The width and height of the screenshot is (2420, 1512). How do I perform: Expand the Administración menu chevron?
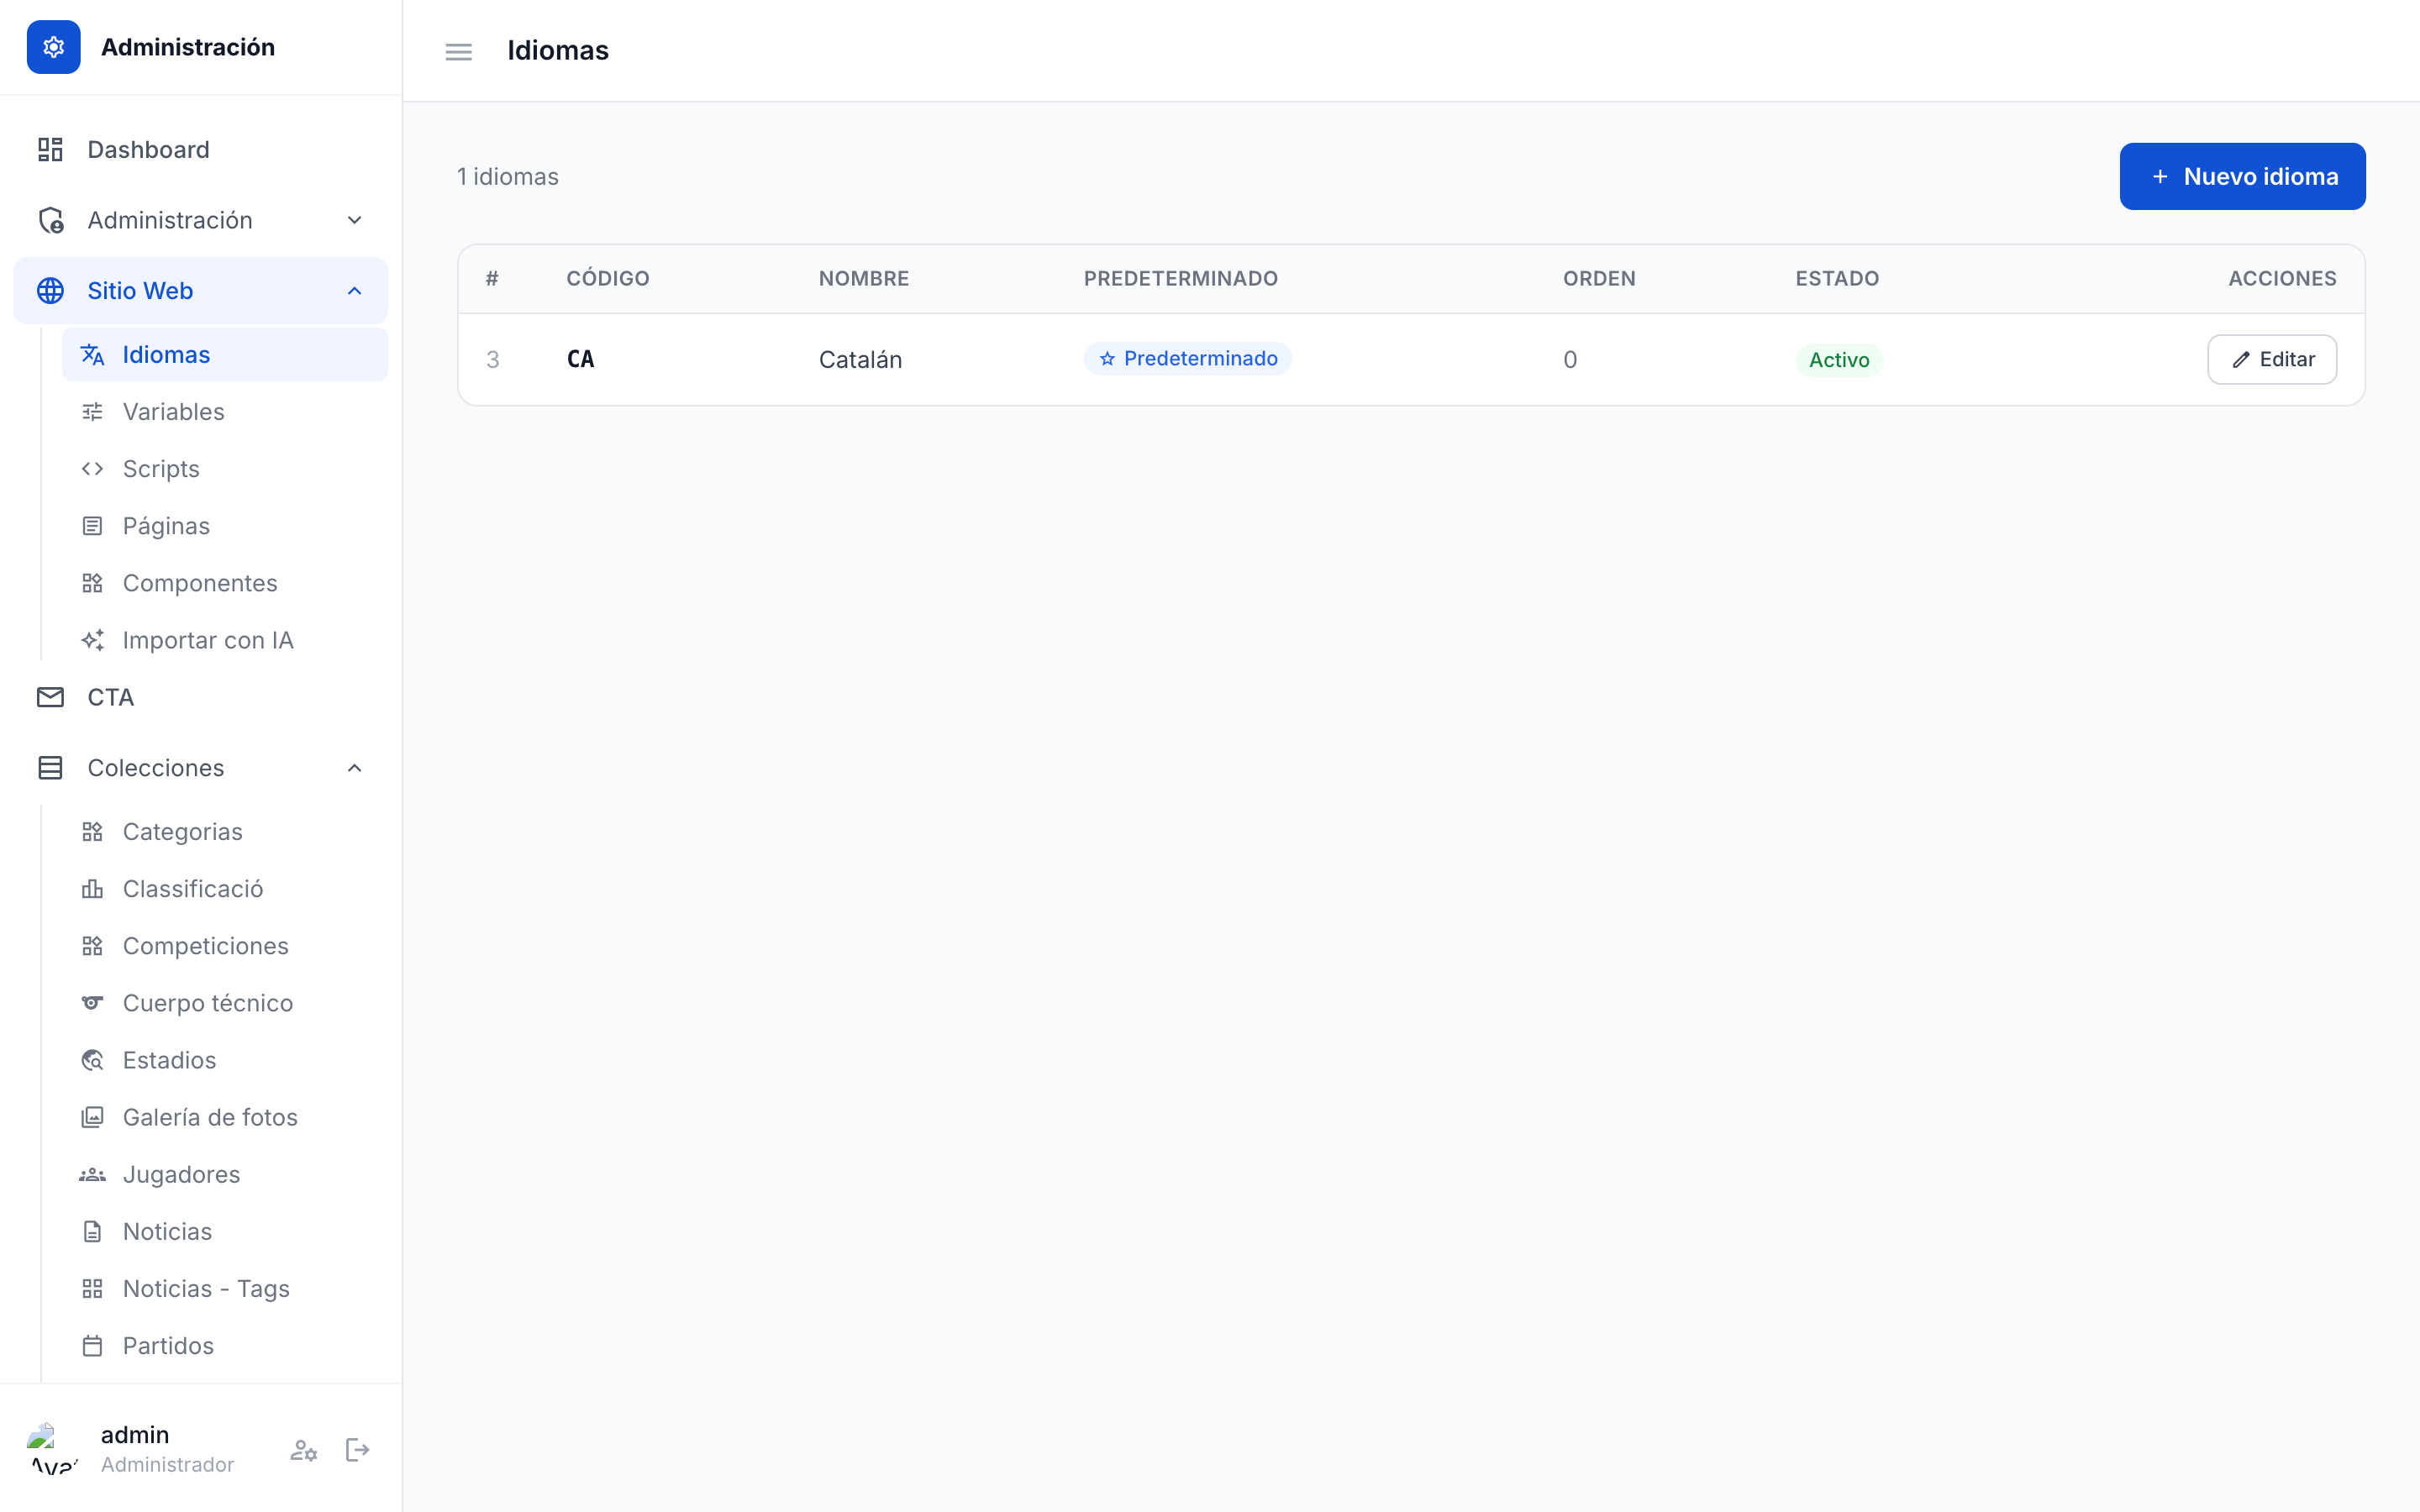click(354, 220)
